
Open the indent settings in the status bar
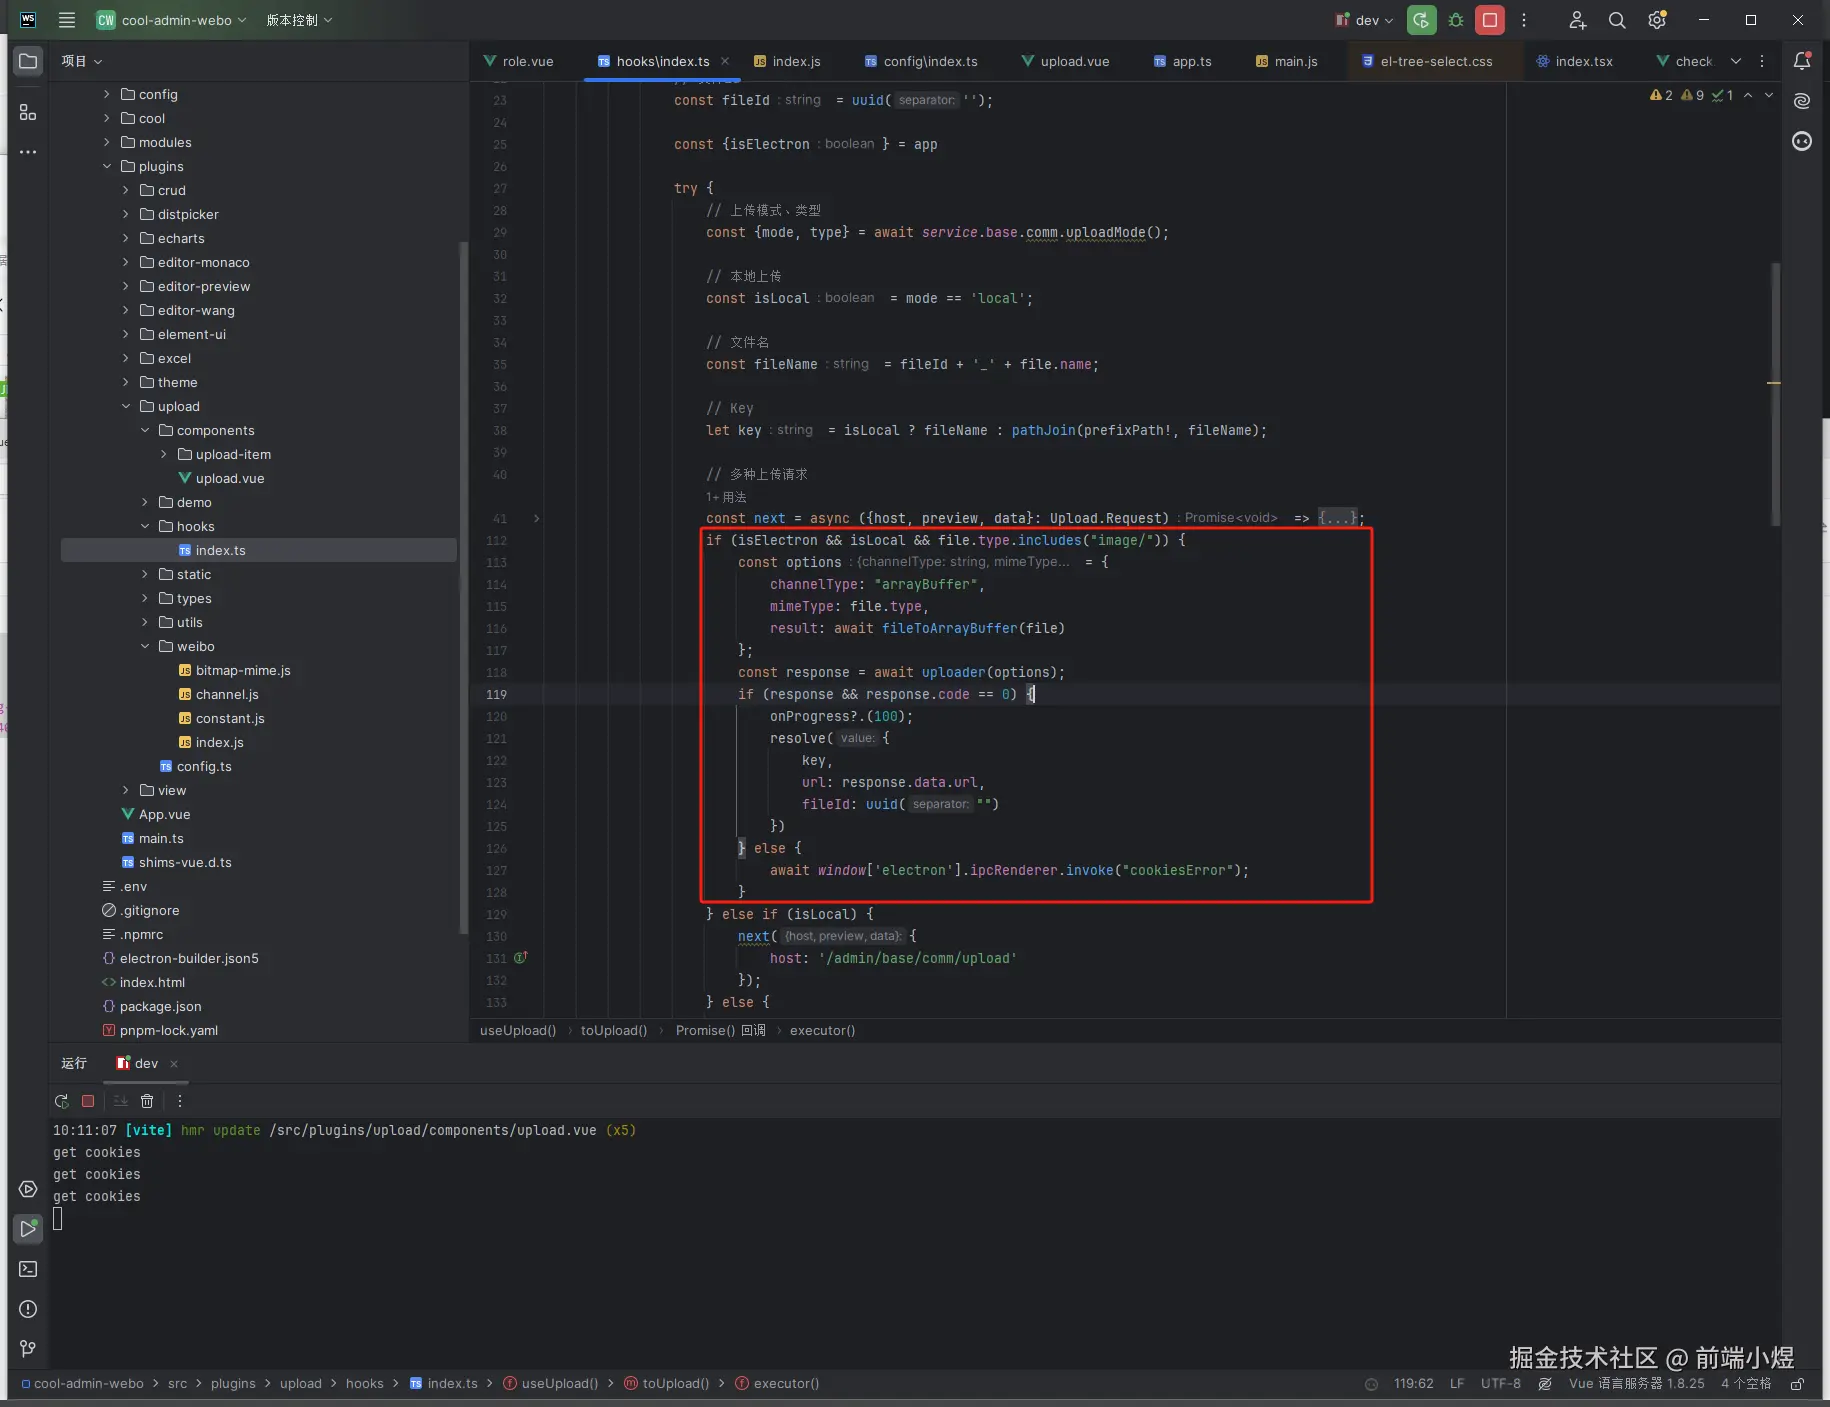1746,1384
